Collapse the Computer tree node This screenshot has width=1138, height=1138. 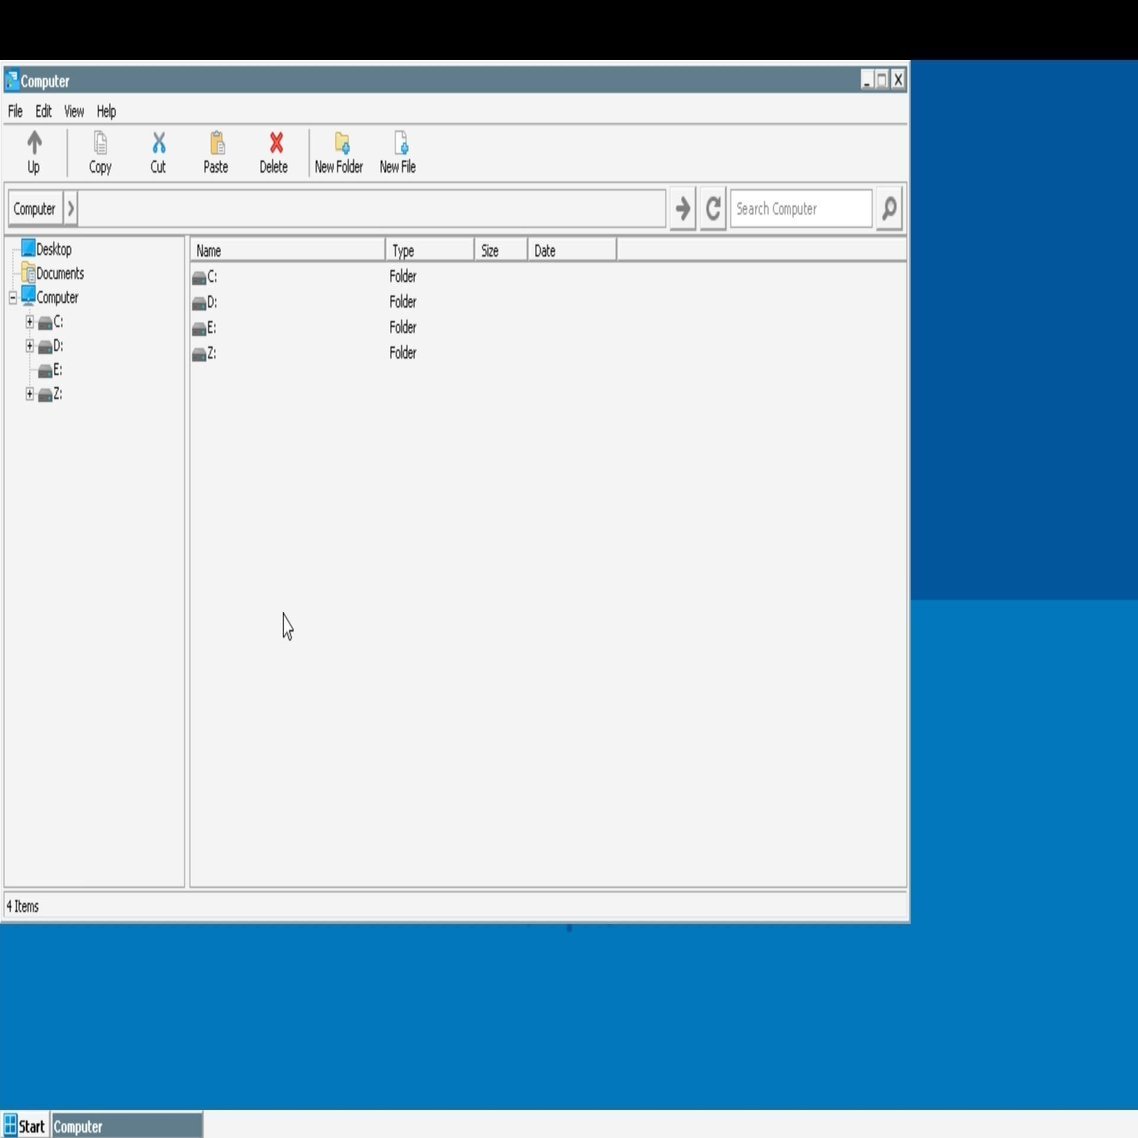(12, 298)
